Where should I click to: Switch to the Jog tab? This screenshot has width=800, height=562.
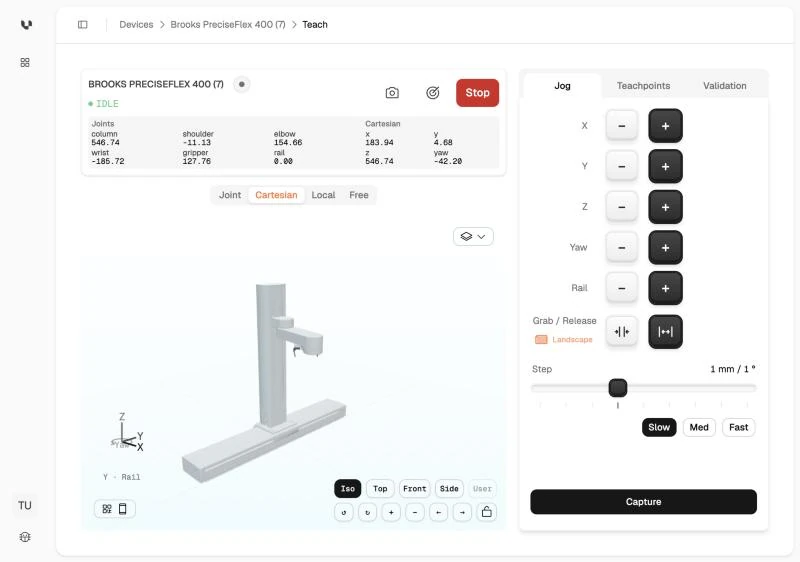coord(562,86)
